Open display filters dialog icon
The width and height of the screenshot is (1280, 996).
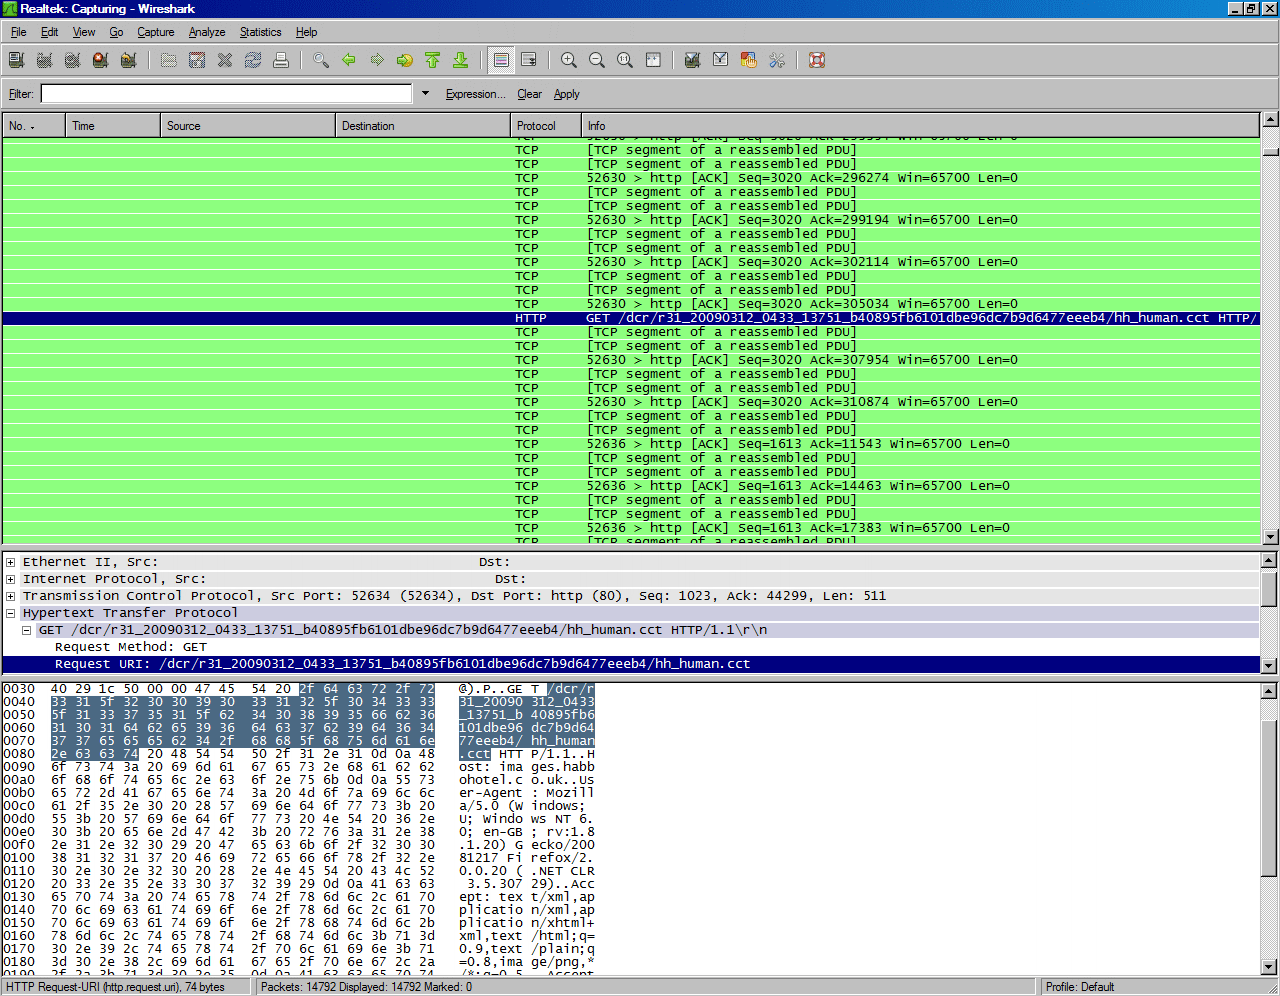720,60
